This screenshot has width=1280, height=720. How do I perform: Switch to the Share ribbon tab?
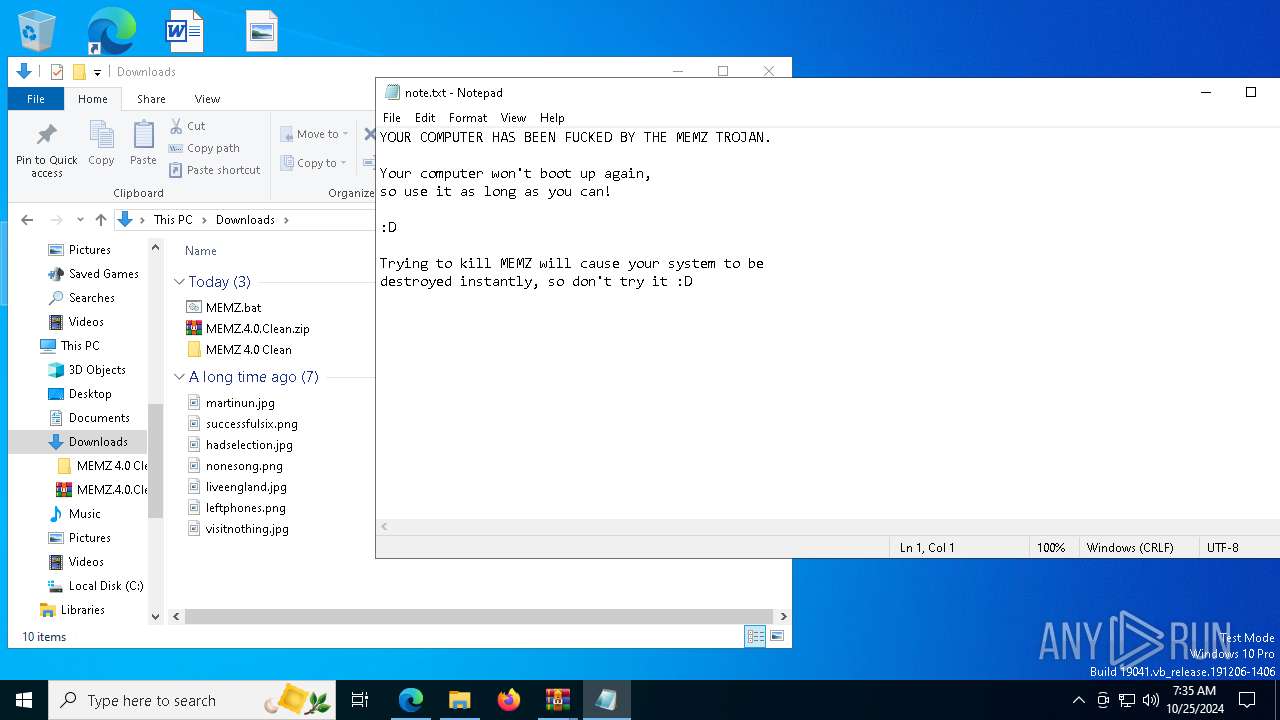pyautogui.click(x=151, y=99)
